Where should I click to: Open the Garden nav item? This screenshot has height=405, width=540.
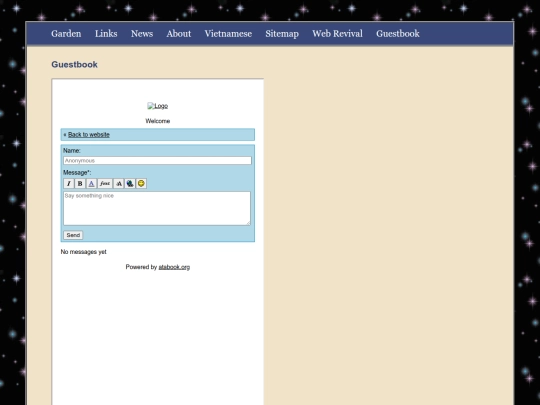(x=66, y=34)
